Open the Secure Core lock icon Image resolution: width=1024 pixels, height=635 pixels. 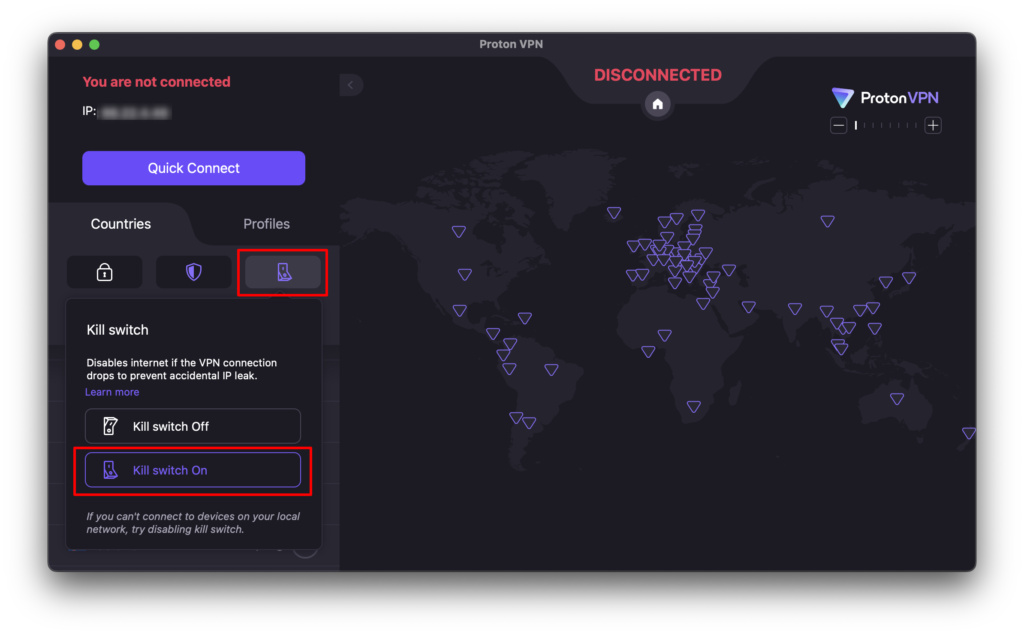coord(104,272)
